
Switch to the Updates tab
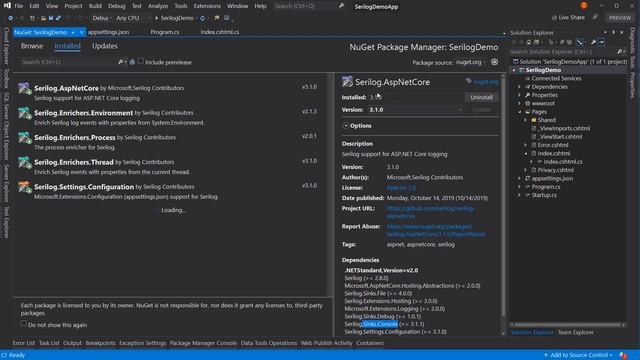pyautogui.click(x=105, y=46)
